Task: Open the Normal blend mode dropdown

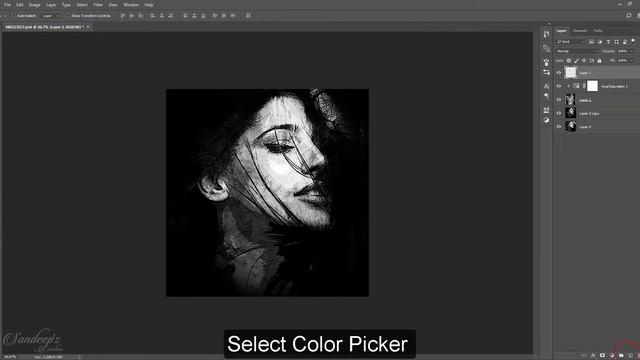Action: tap(577, 51)
